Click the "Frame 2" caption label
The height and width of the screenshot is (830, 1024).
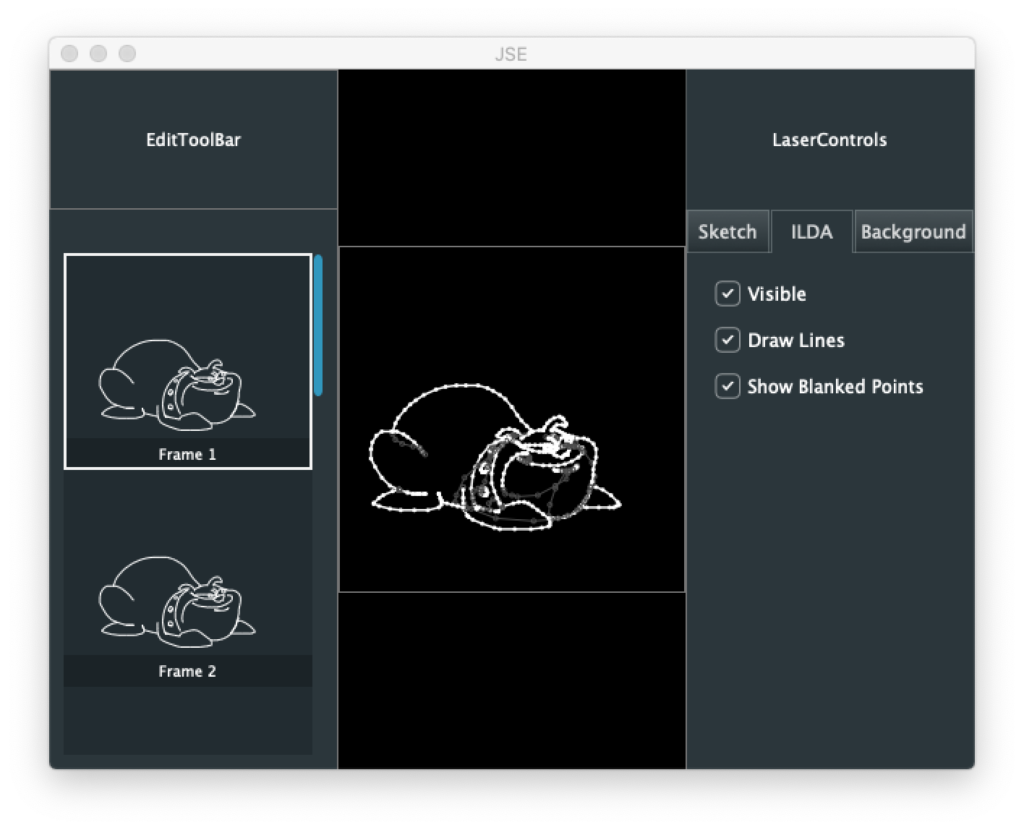pos(187,672)
